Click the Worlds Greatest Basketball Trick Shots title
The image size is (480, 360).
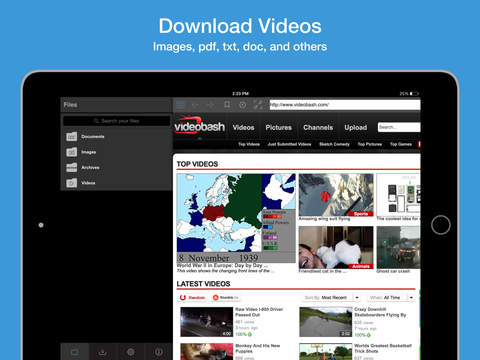tap(383, 349)
